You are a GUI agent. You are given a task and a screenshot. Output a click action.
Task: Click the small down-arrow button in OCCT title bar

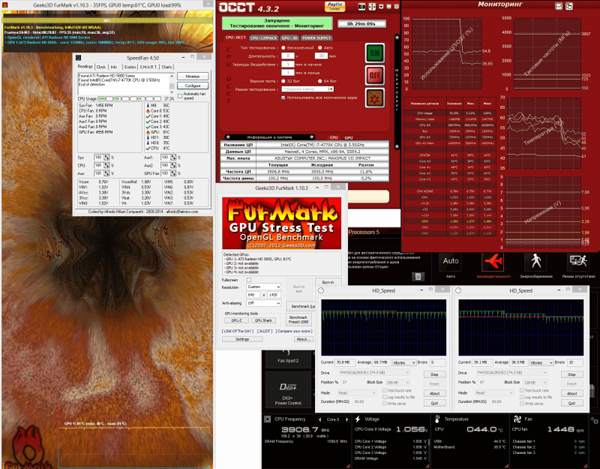381,7
